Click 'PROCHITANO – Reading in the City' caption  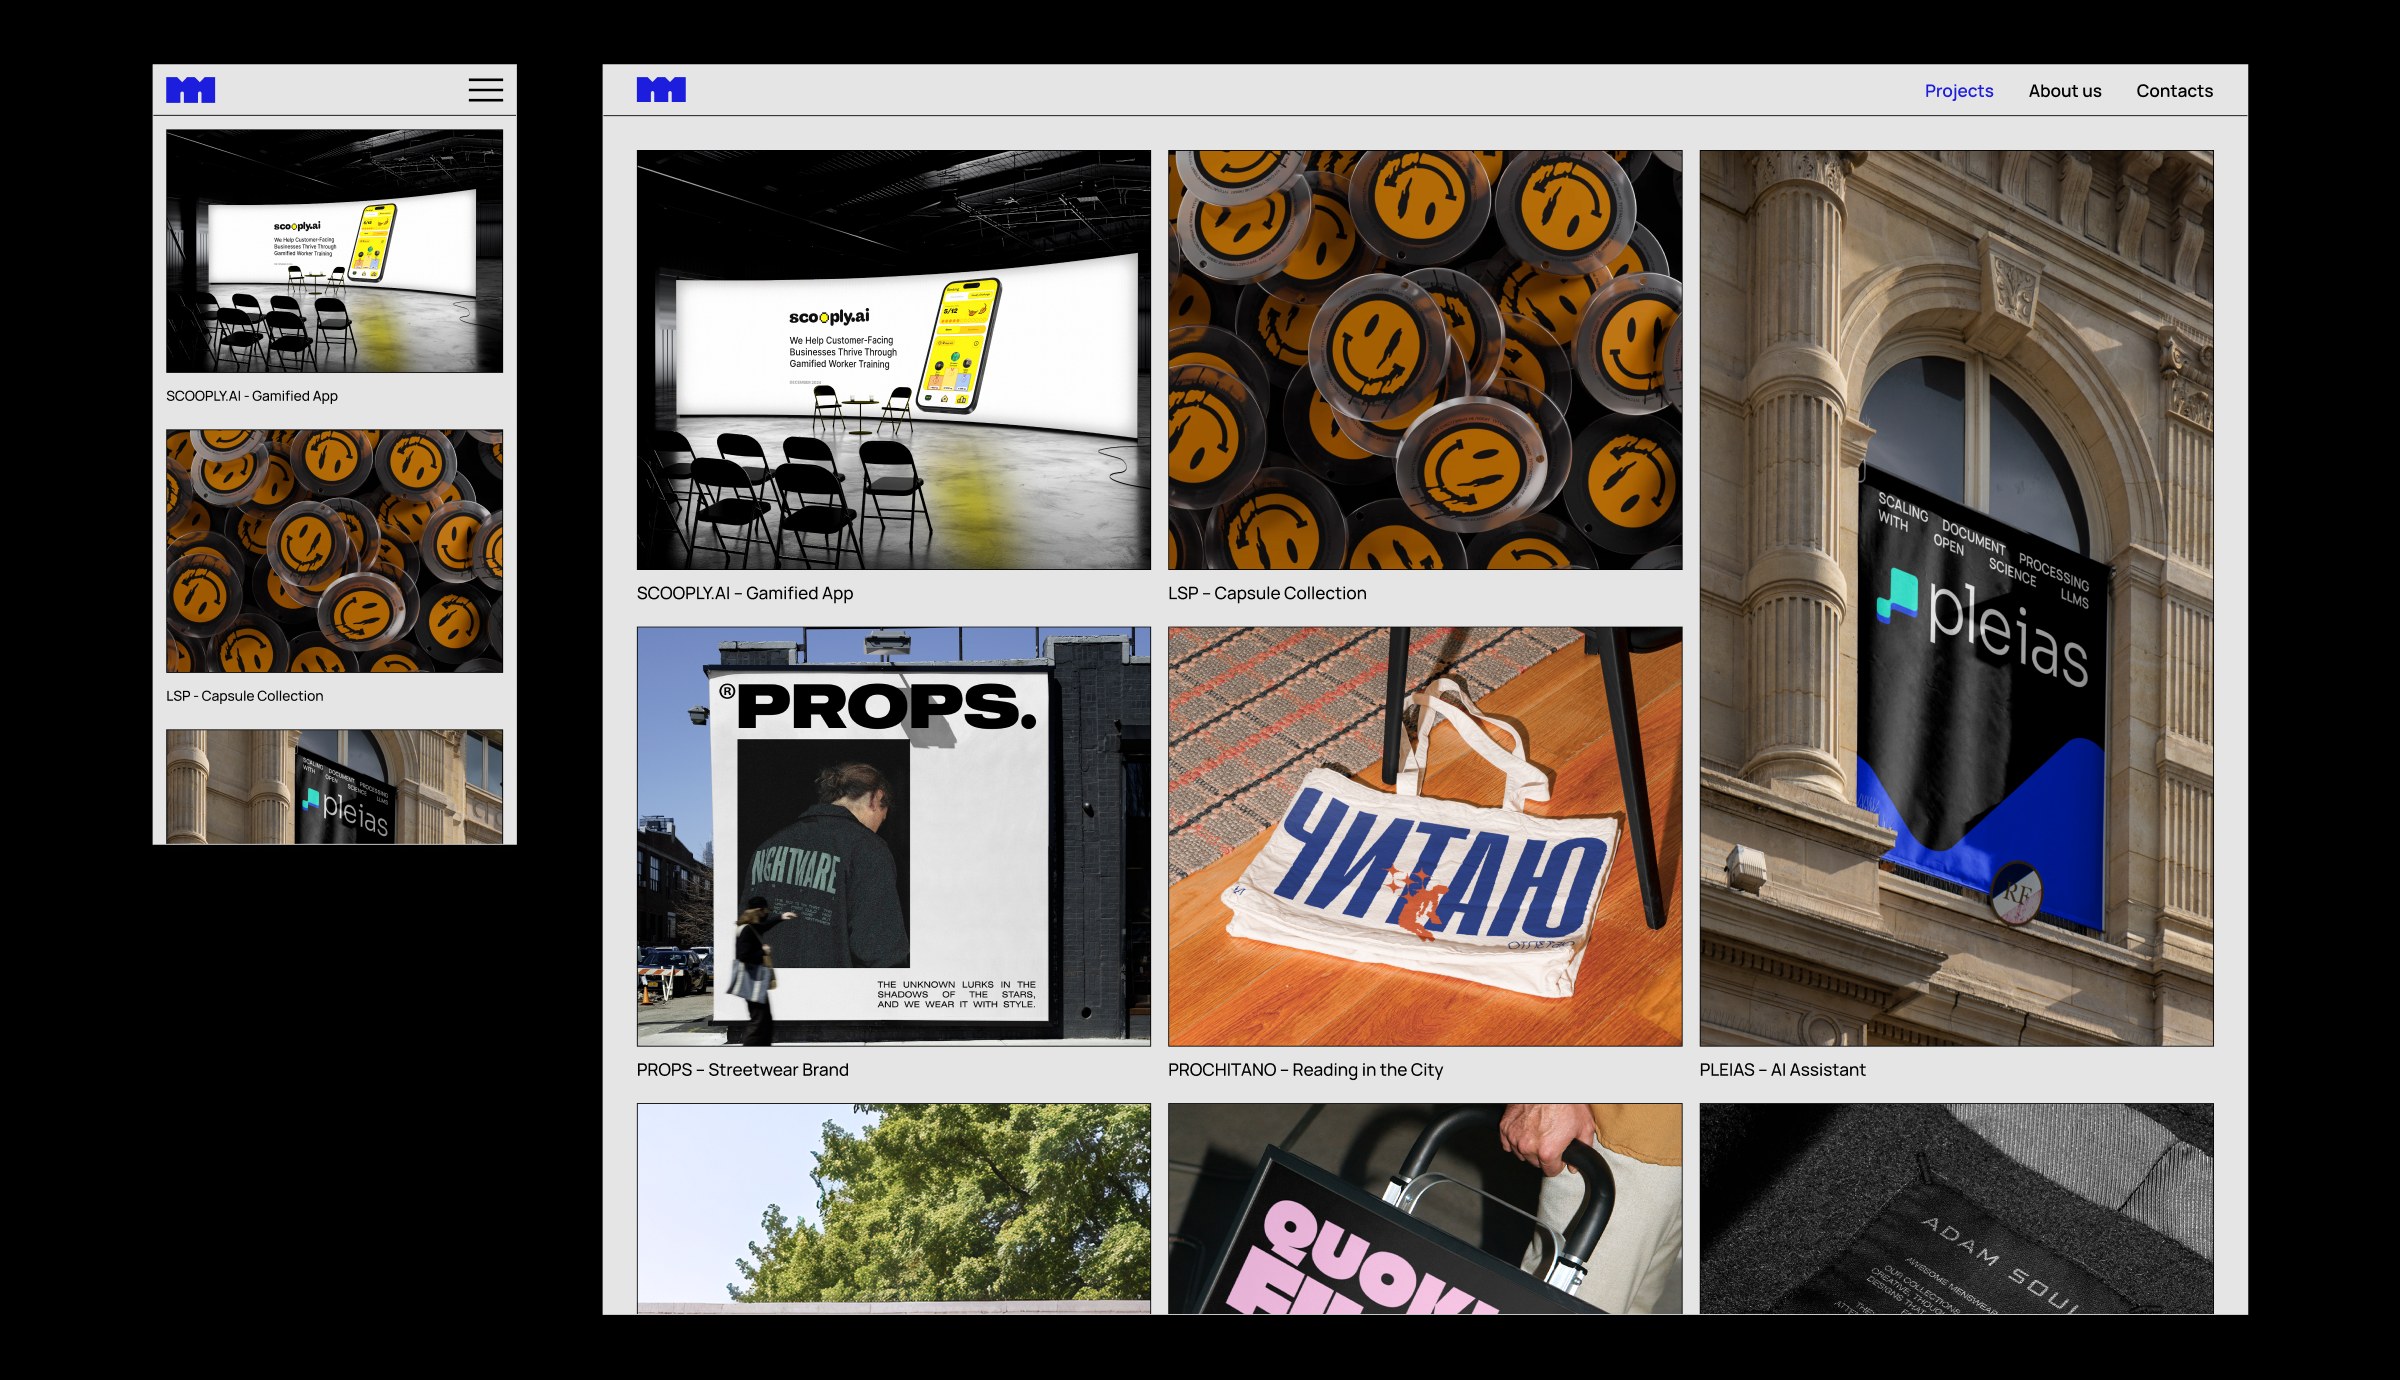click(x=1305, y=1070)
